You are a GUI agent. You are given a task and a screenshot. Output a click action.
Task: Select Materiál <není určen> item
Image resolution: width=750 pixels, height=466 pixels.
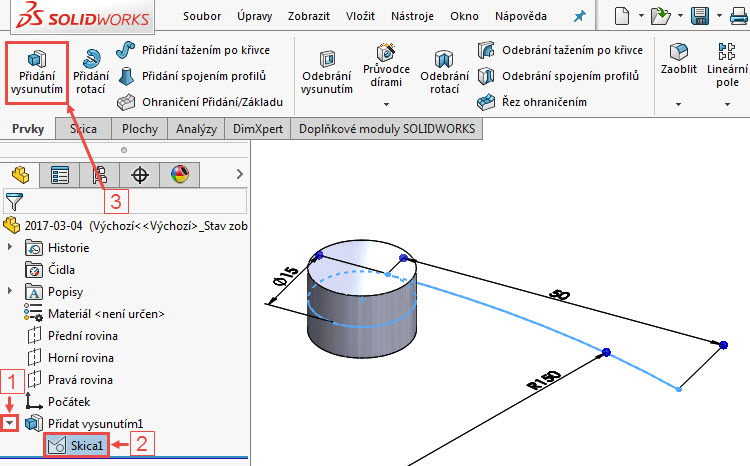click(x=94, y=314)
